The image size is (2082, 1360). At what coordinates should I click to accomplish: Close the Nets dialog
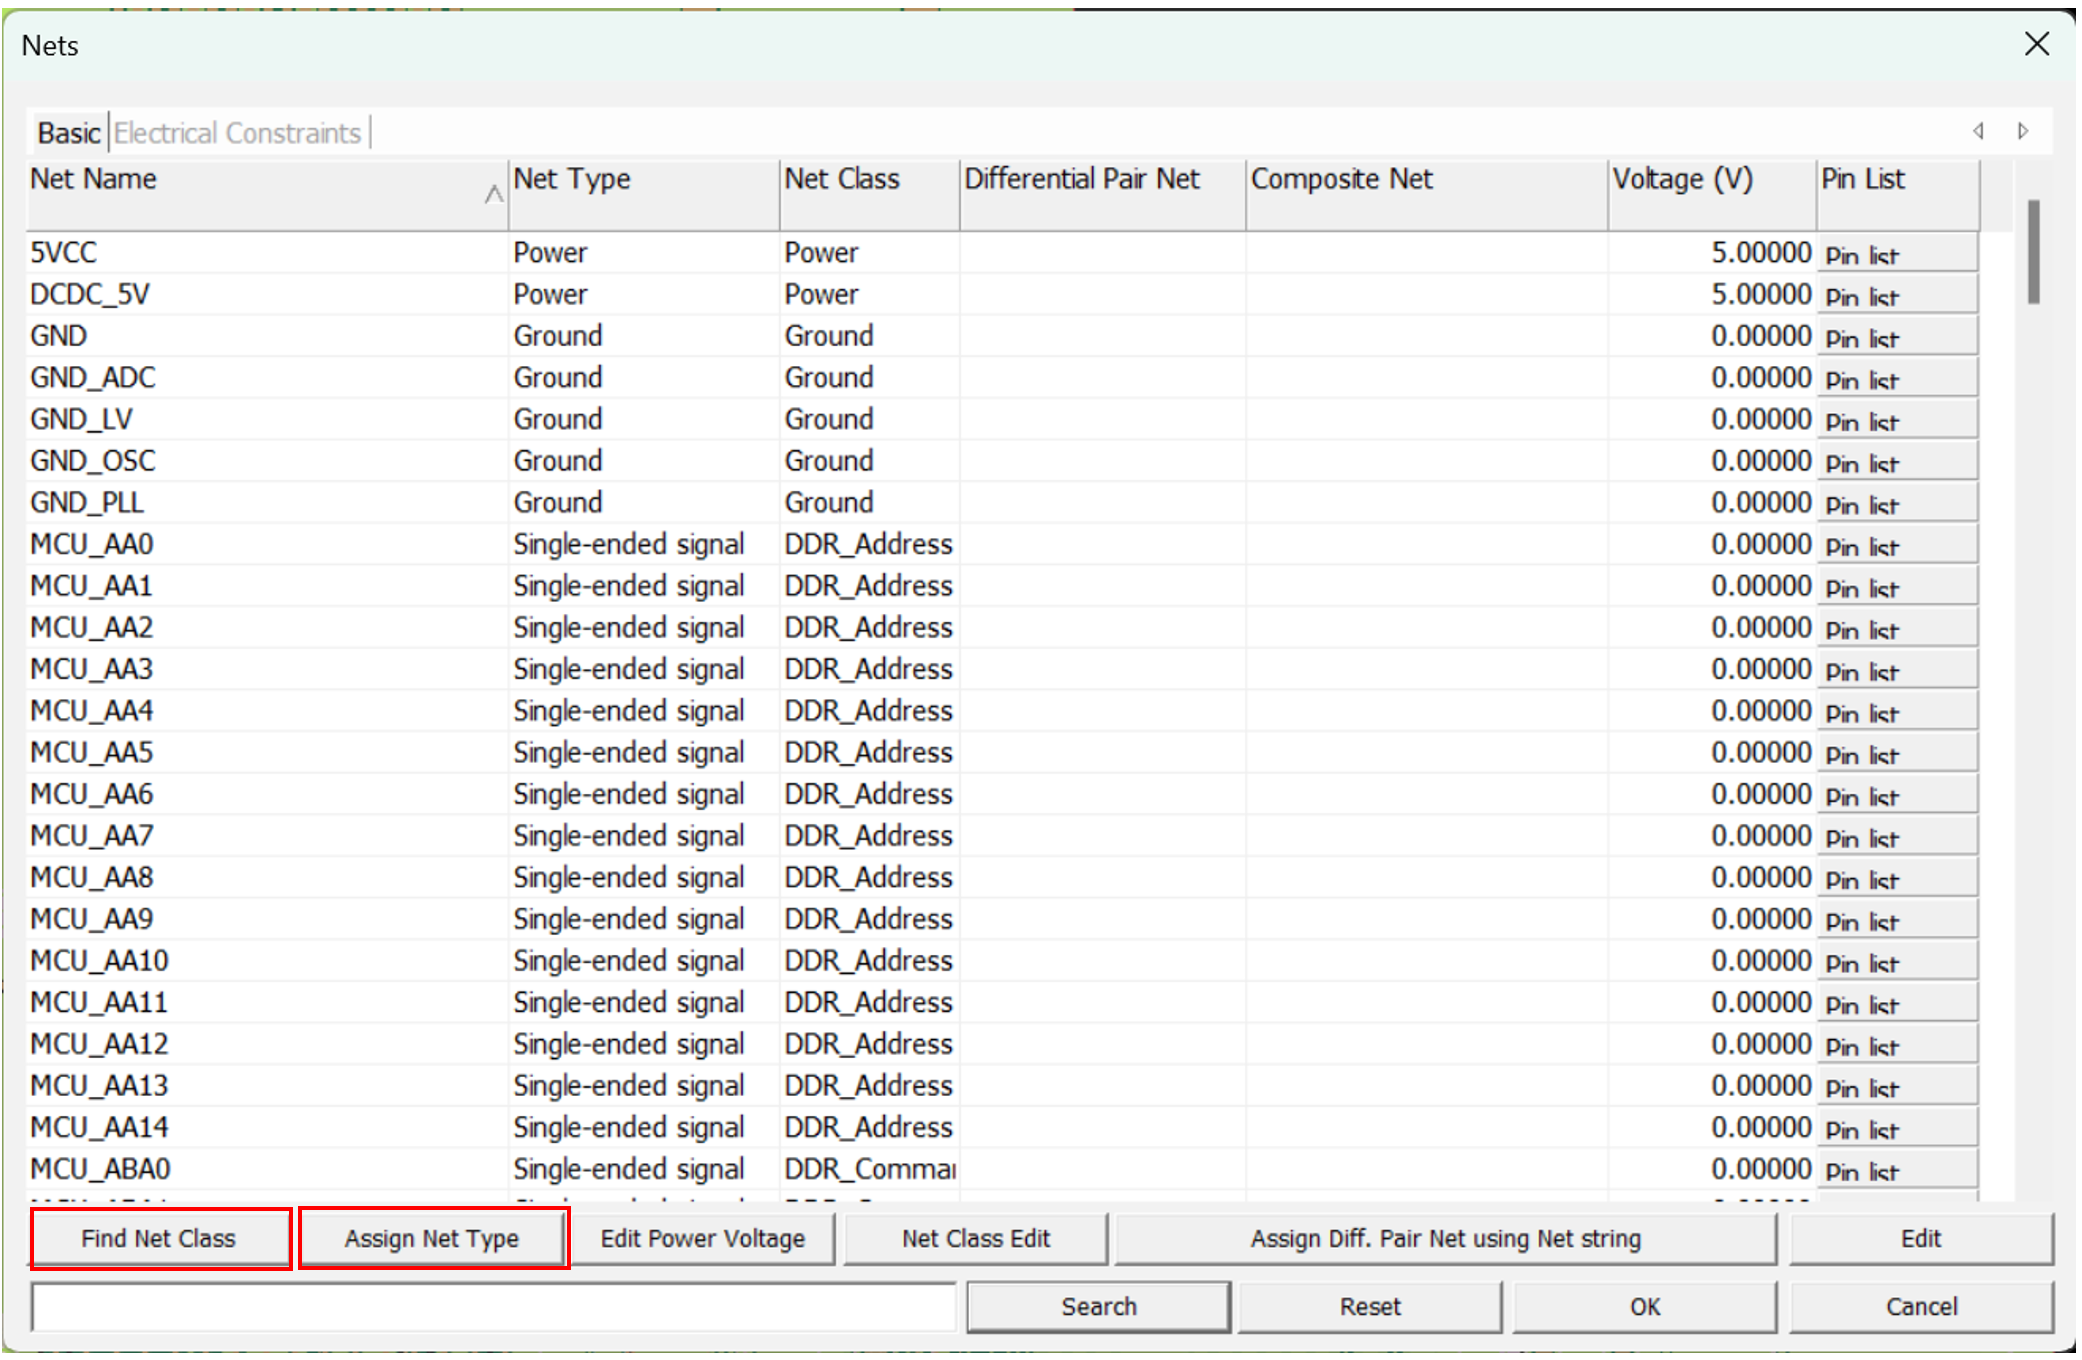[2037, 44]
